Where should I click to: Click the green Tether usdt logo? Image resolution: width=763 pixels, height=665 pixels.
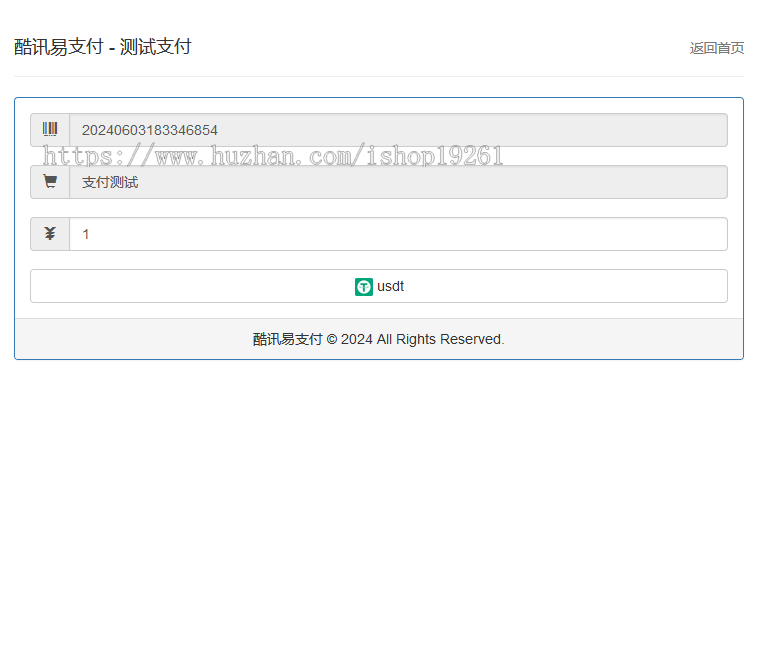click(x=363, y=287)
